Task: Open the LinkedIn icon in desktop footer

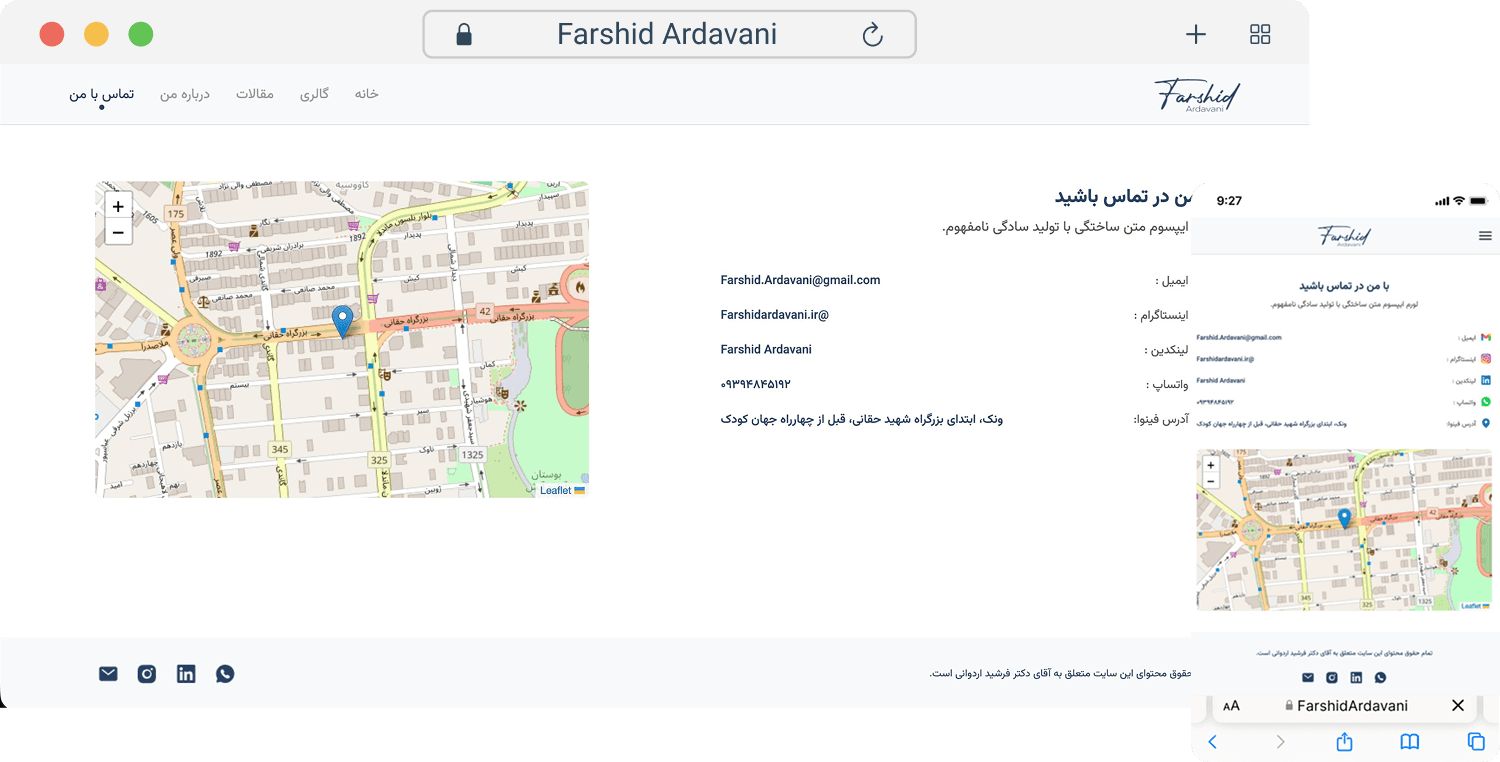Action: pos(186,674)
